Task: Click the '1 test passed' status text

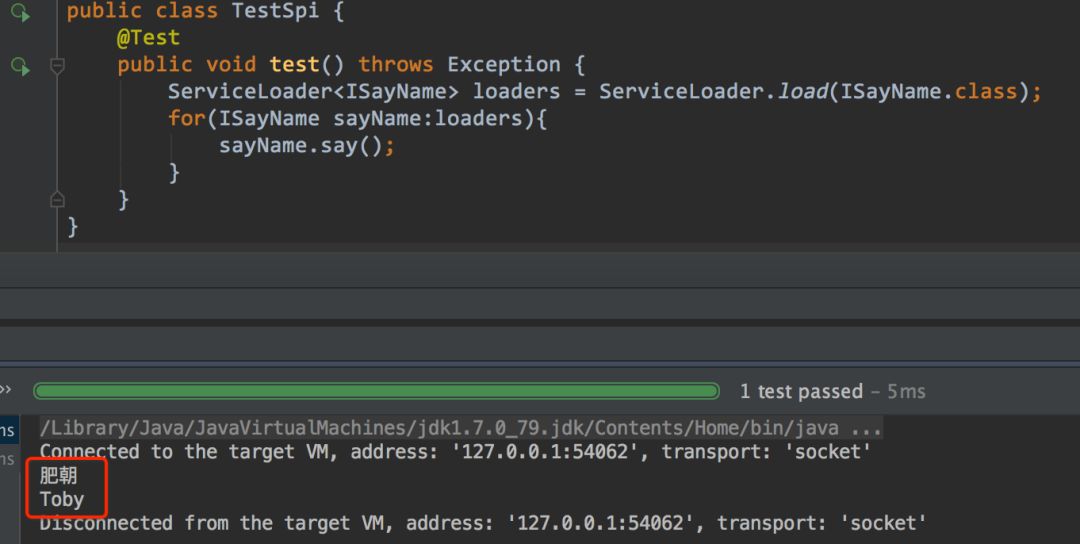Action: pyautogui.click(x=801, y=391)
